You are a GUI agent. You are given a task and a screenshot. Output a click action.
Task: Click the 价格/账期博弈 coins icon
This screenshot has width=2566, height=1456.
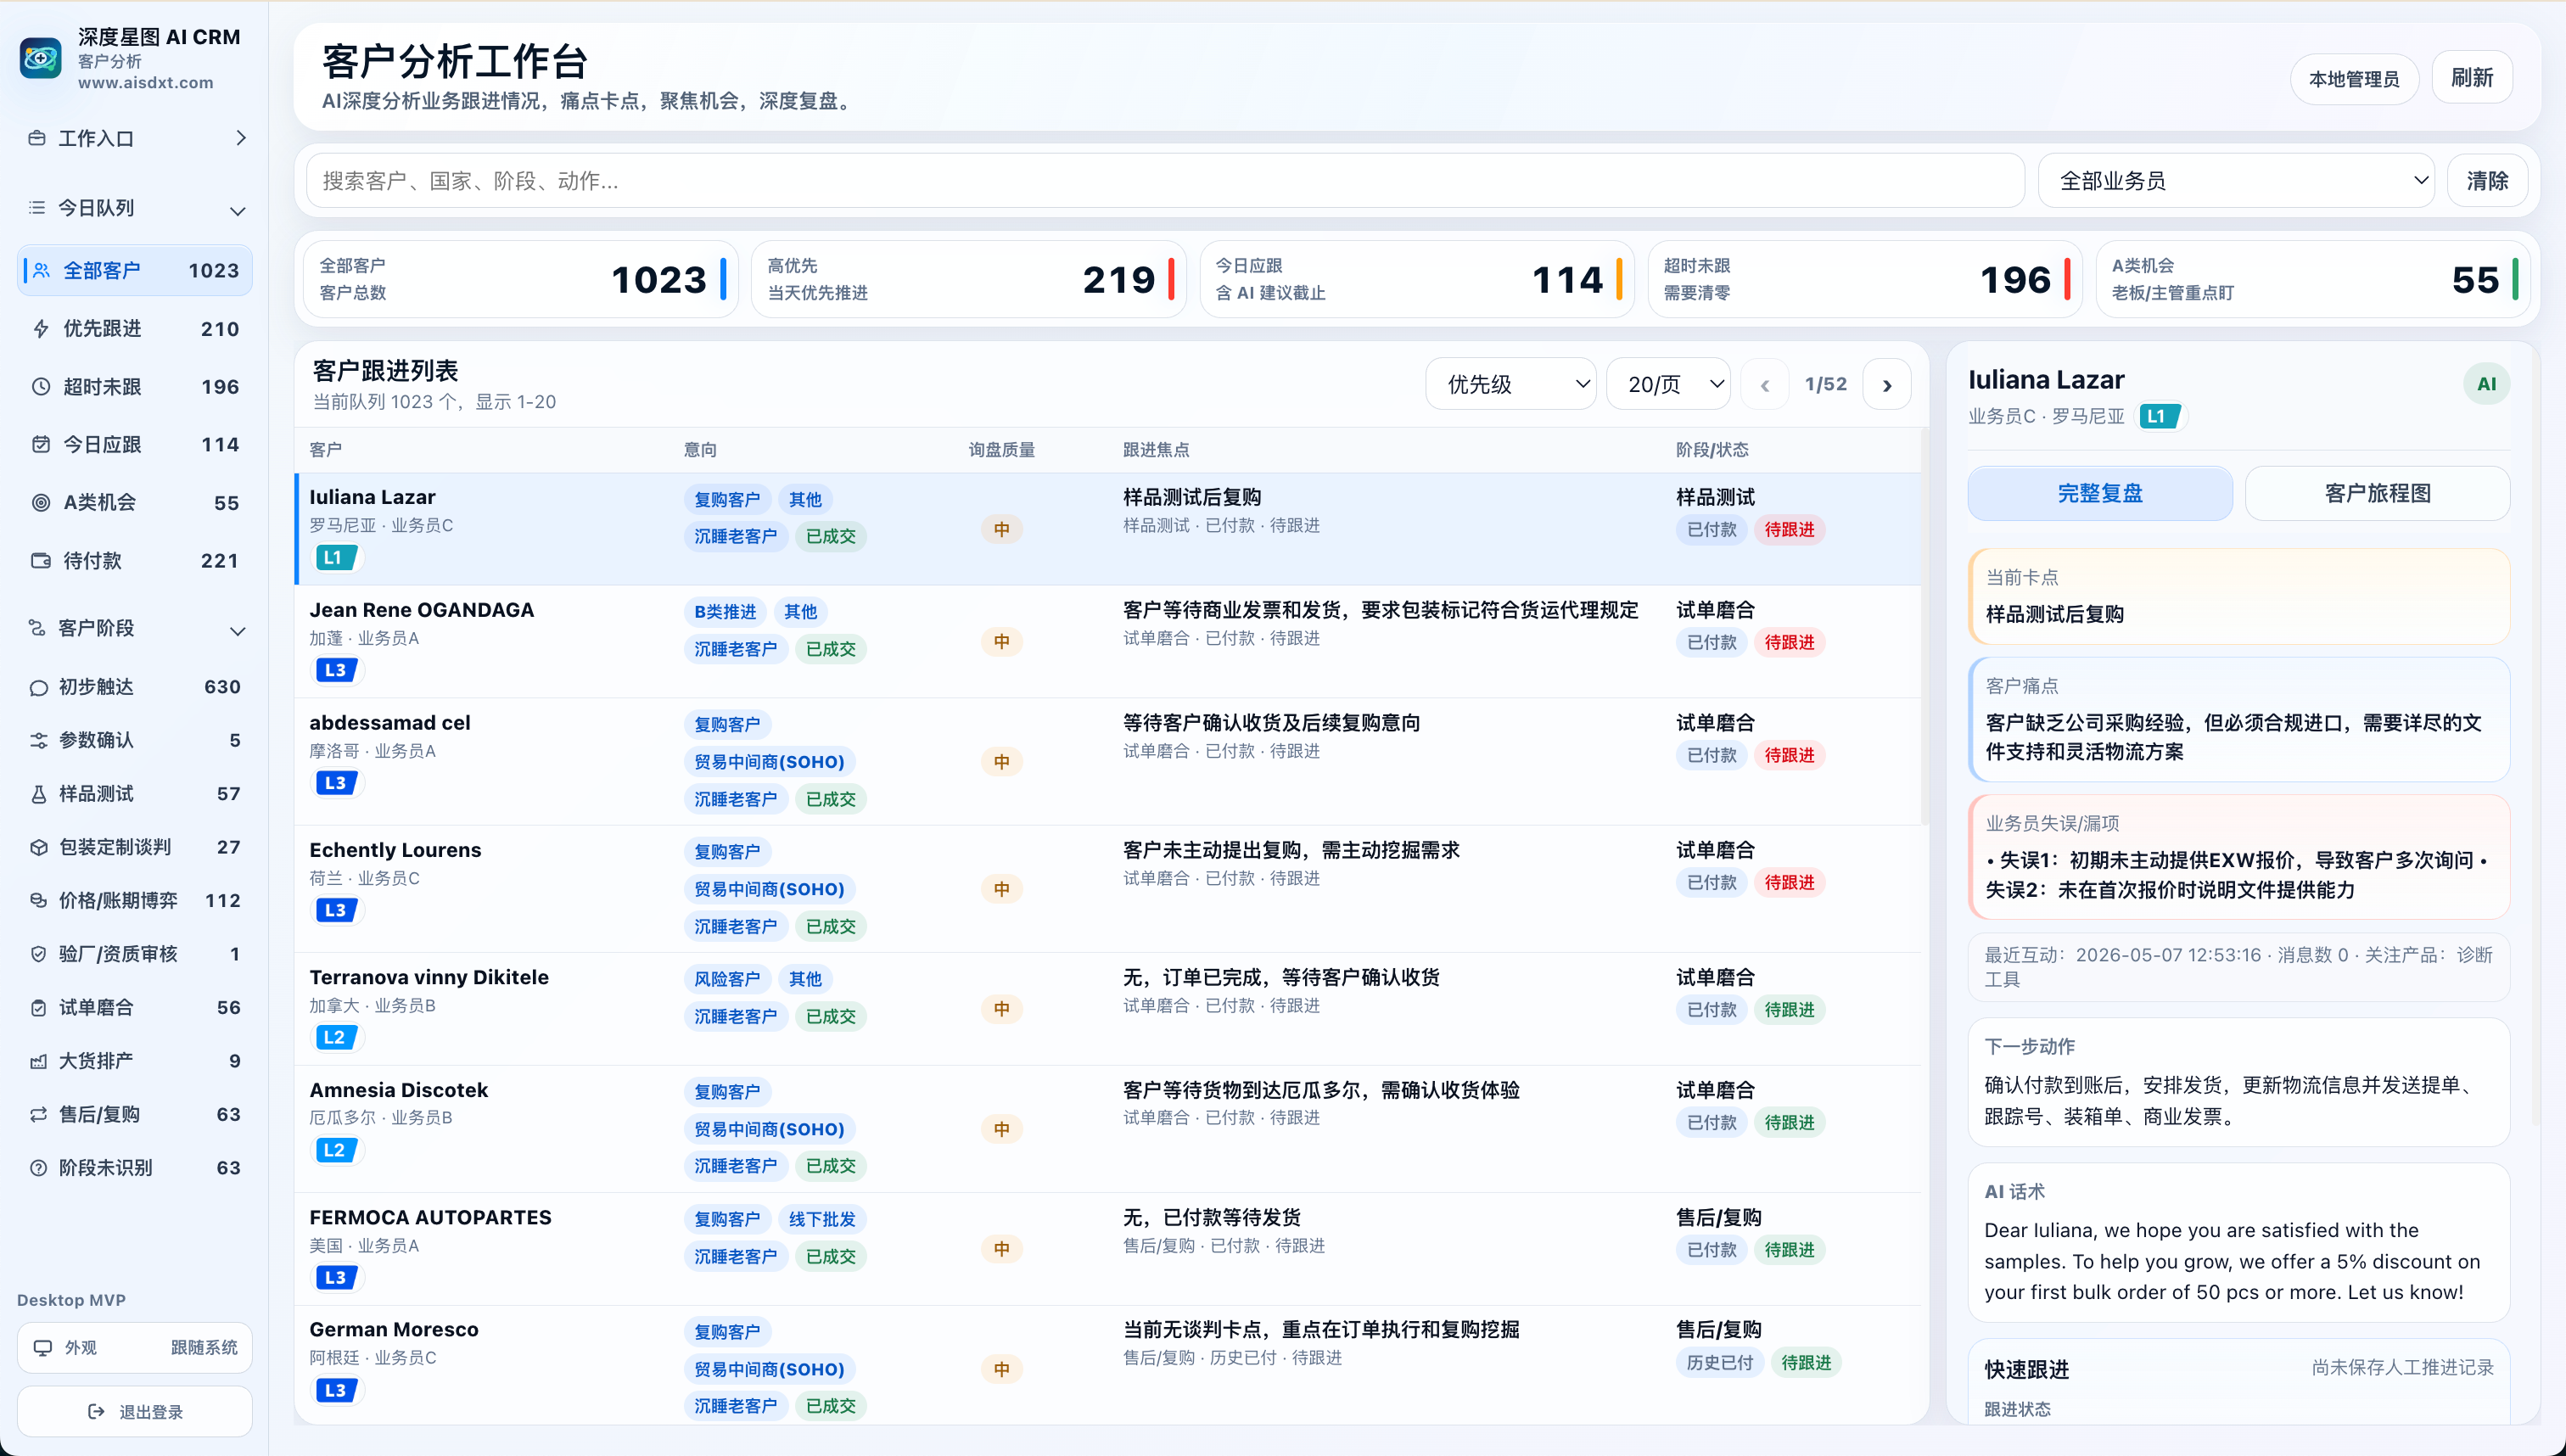tap(38, 900)
